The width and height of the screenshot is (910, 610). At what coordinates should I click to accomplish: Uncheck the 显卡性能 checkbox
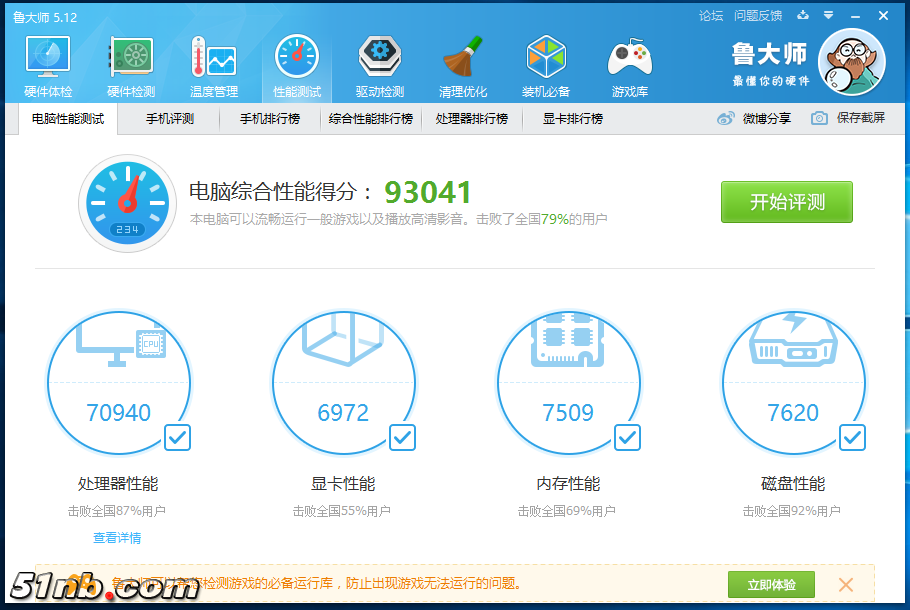click(402, 437)
